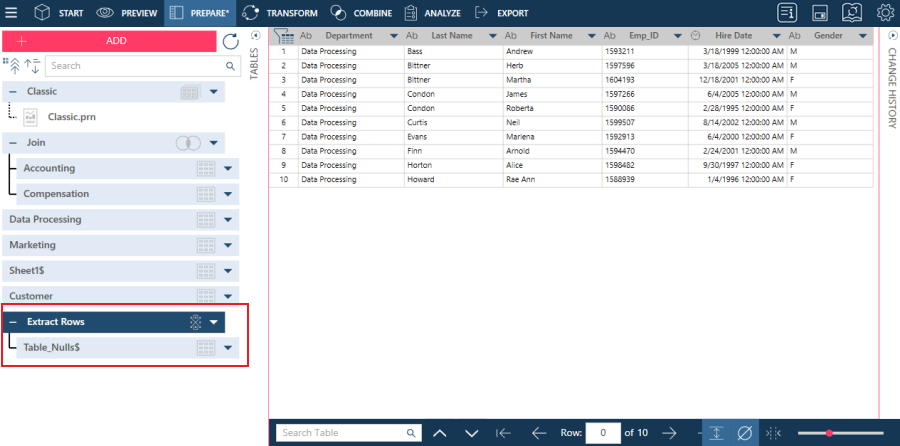Open the settings gear icon
The image size is (900, 446).
886,13
